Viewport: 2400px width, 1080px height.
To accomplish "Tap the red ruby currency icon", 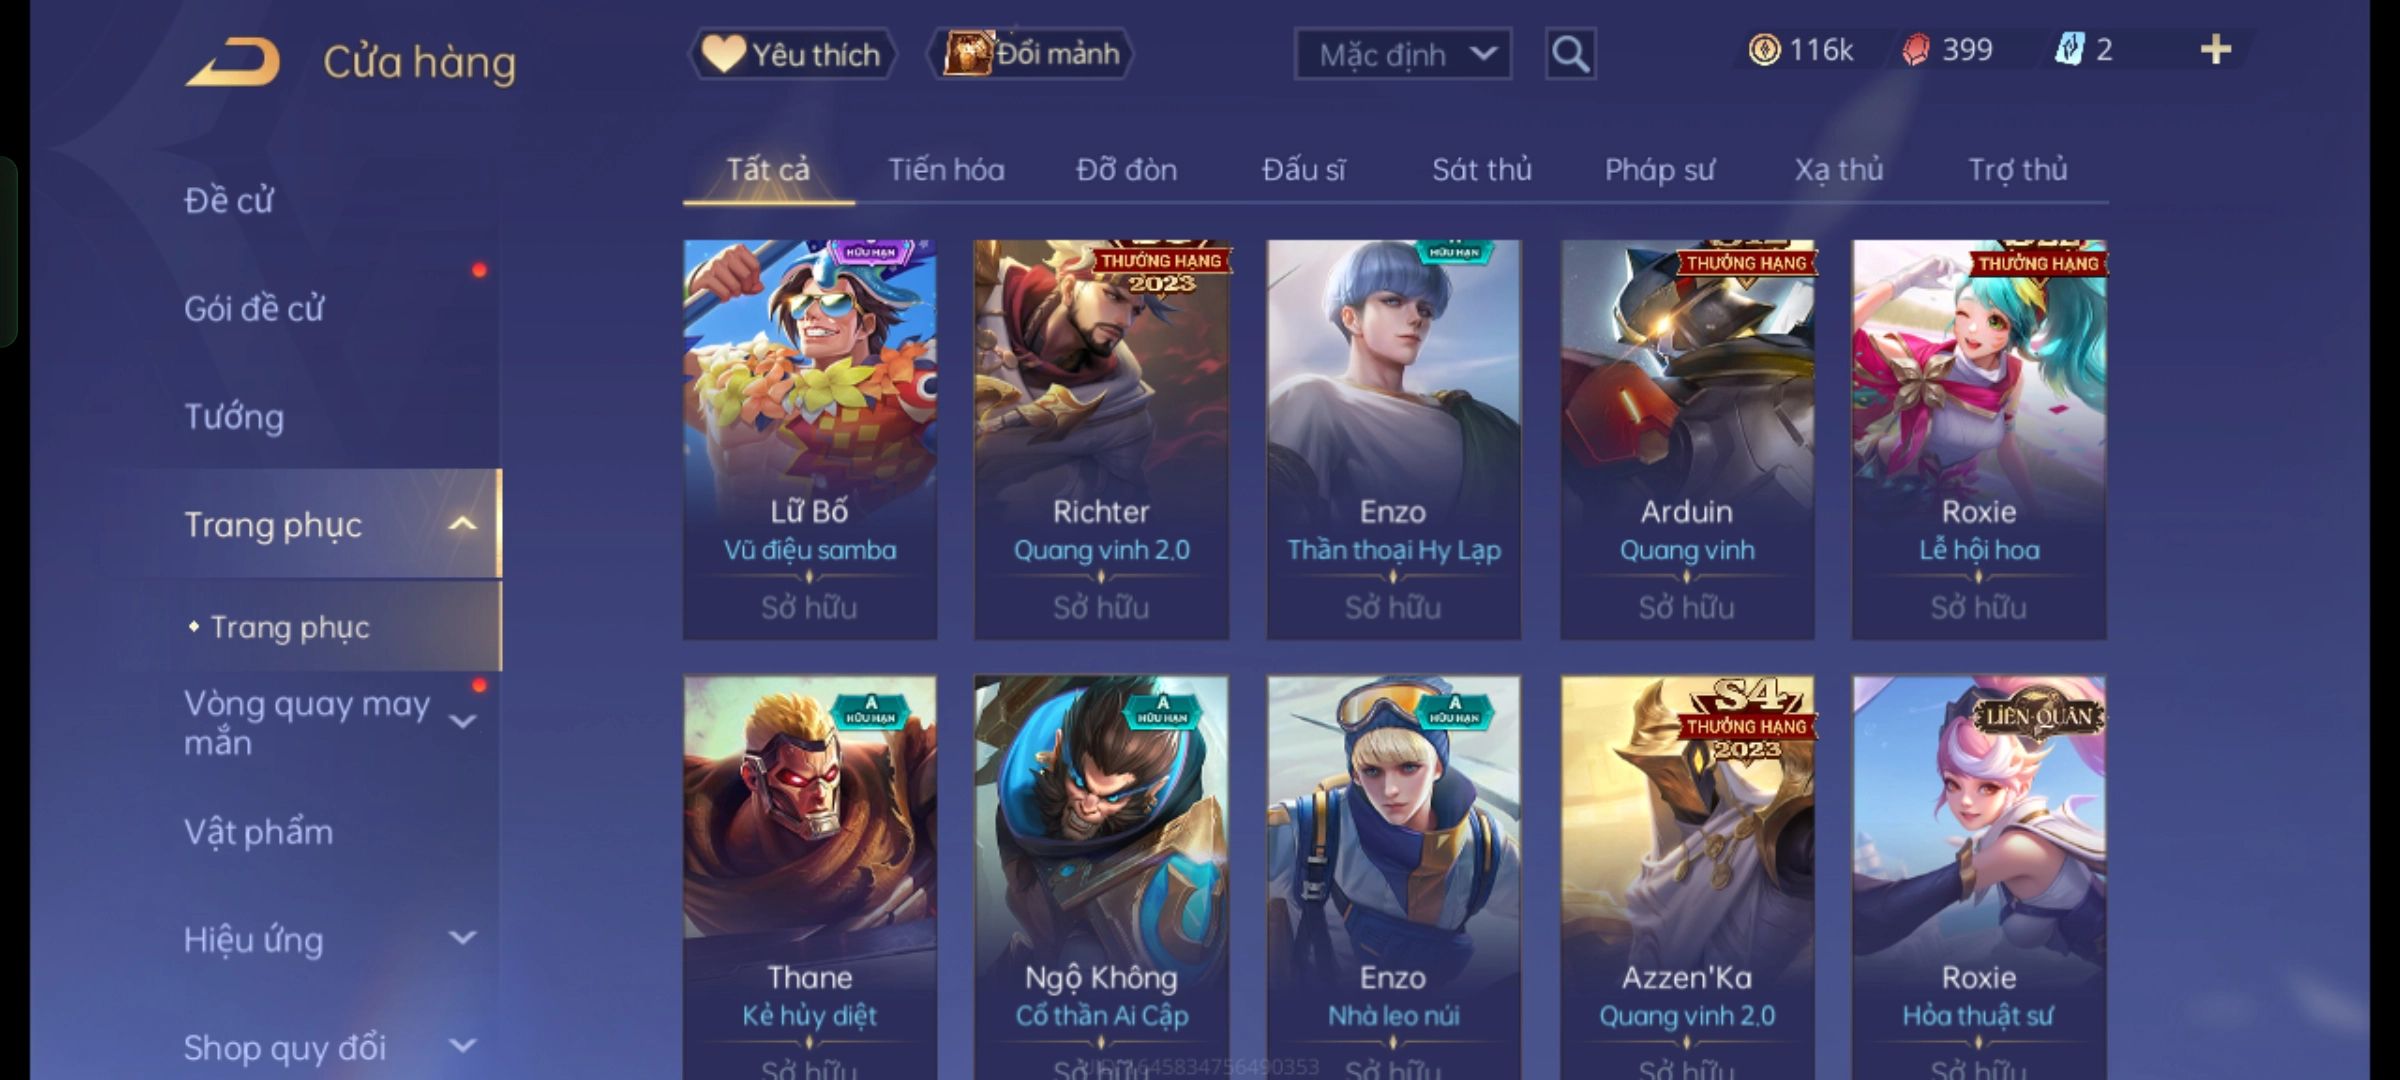I will coord(1916,50).
